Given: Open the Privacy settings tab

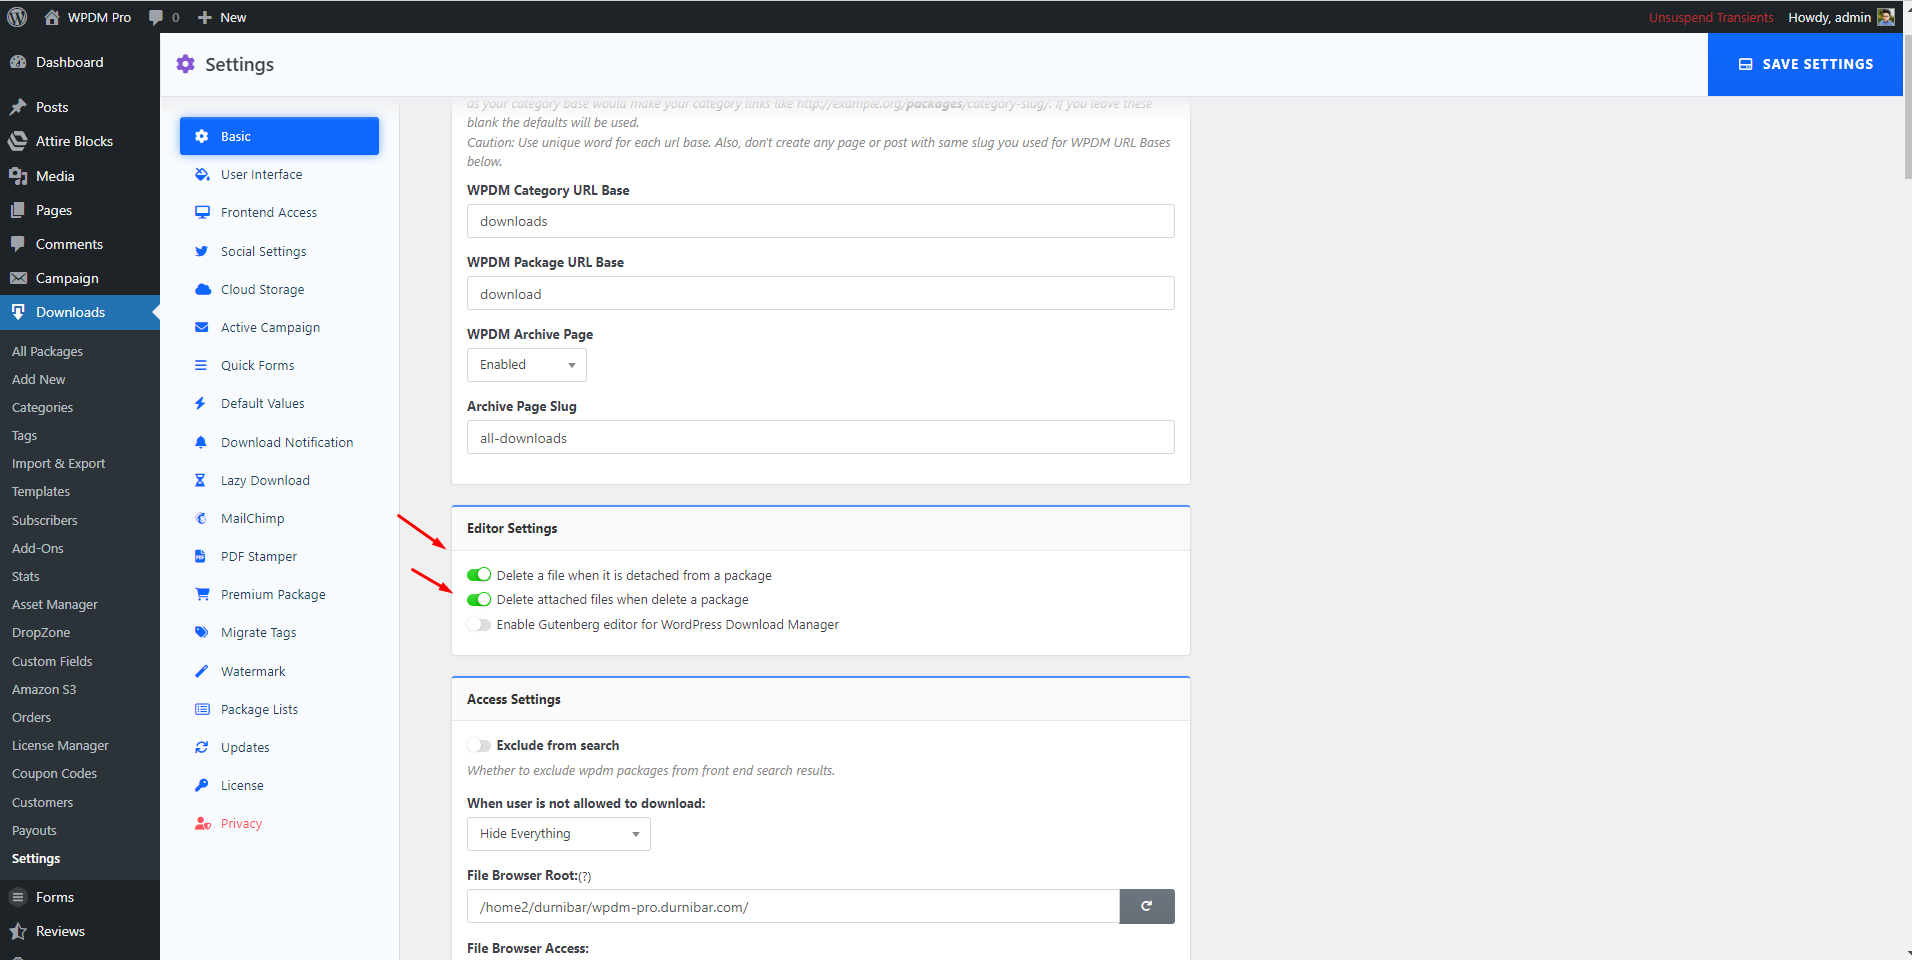Looking at the screenshot, I should point(279,823).
